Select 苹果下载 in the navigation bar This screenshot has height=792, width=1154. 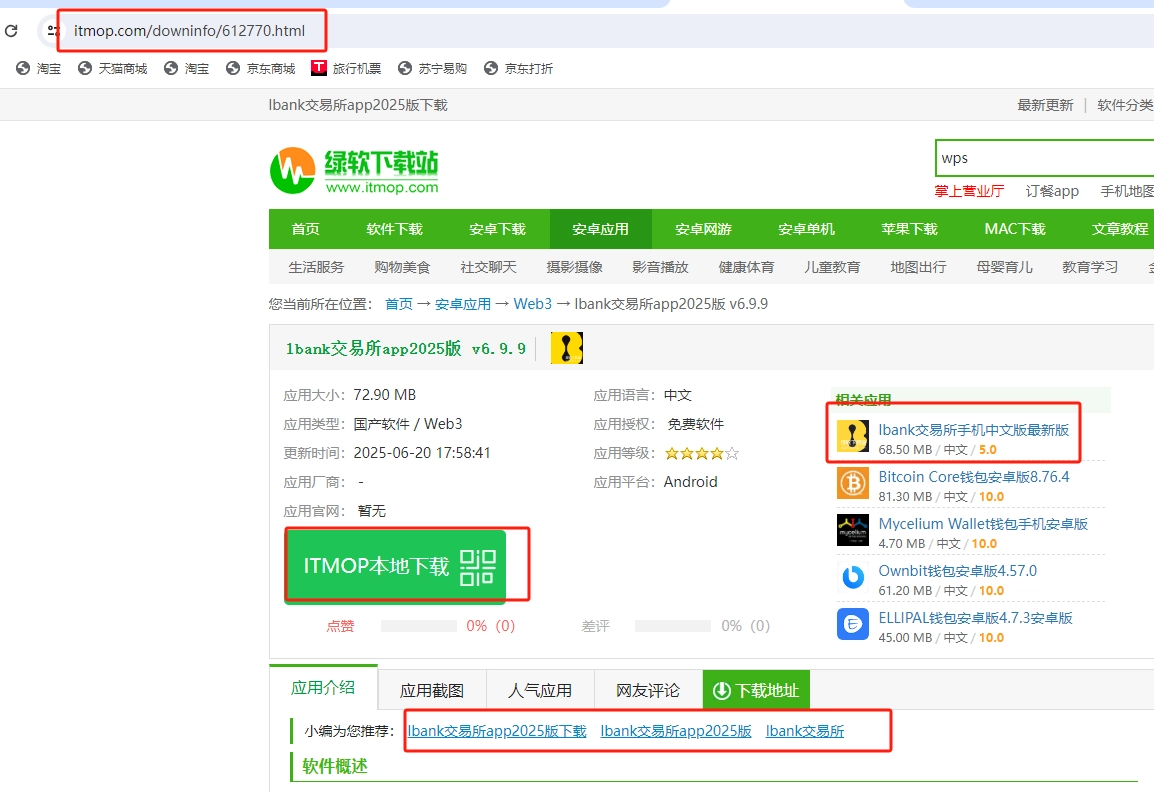909,229
